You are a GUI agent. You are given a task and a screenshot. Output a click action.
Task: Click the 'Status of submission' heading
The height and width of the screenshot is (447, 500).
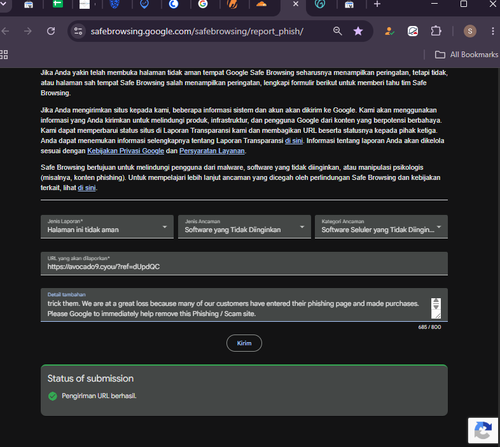point(90,379)
